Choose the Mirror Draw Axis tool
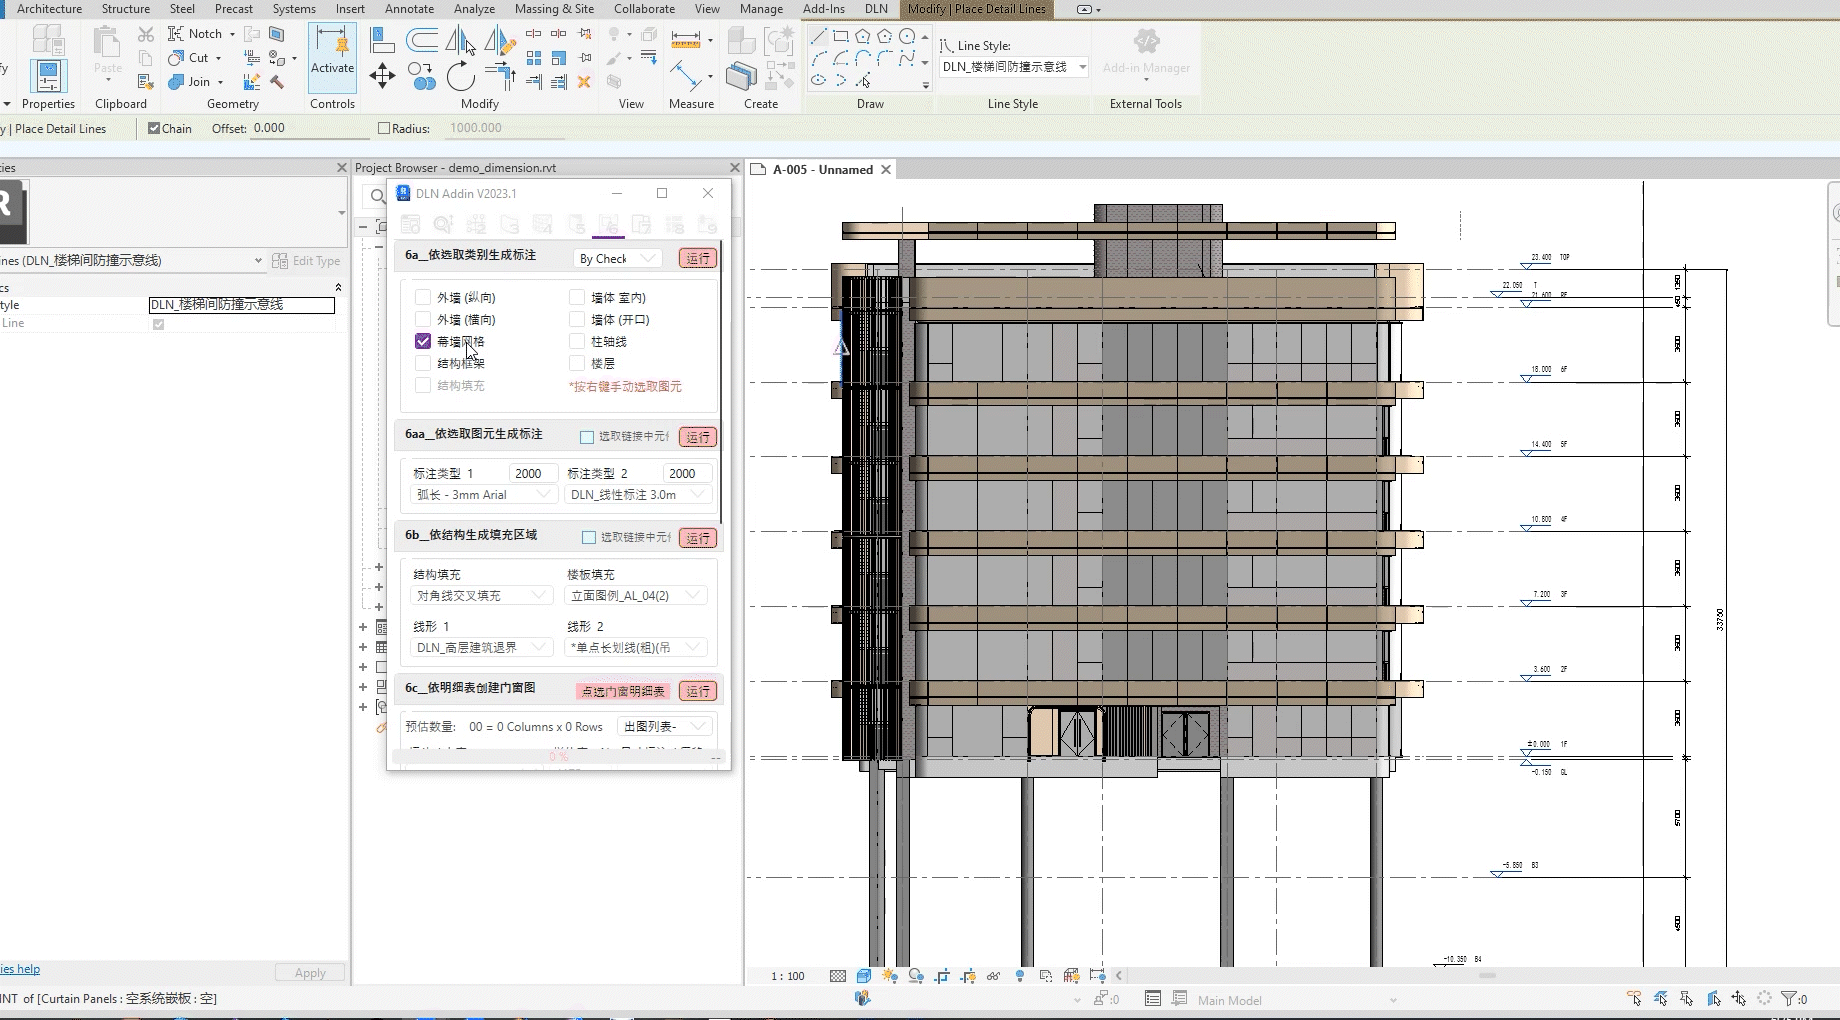1840x1020 pixels. (x=500, y=40)
